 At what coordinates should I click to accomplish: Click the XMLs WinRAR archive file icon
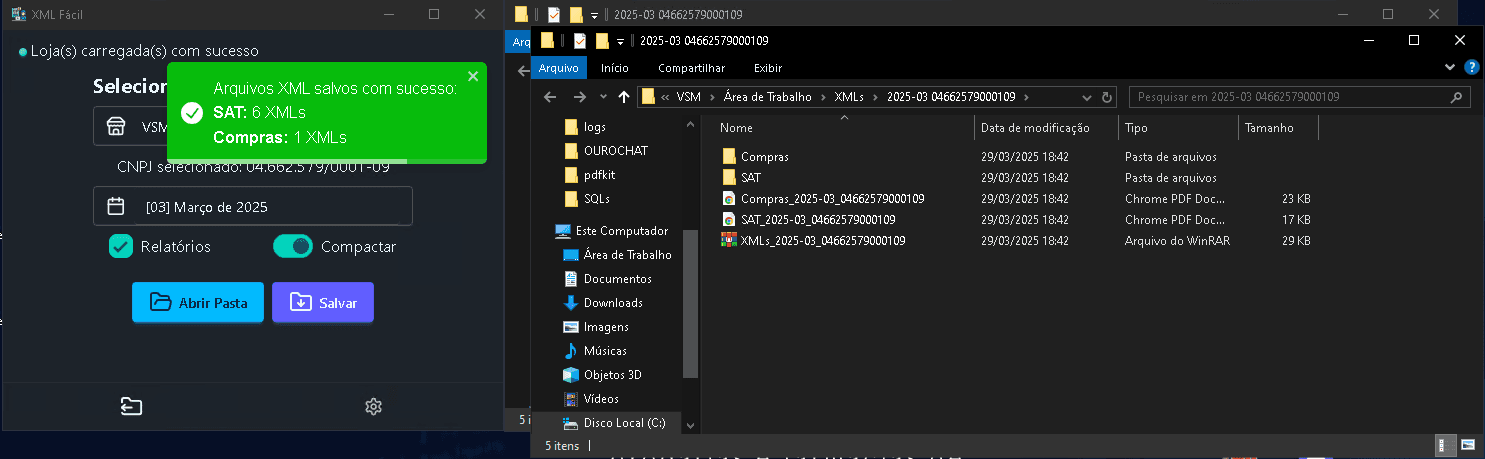pos(729,241)
